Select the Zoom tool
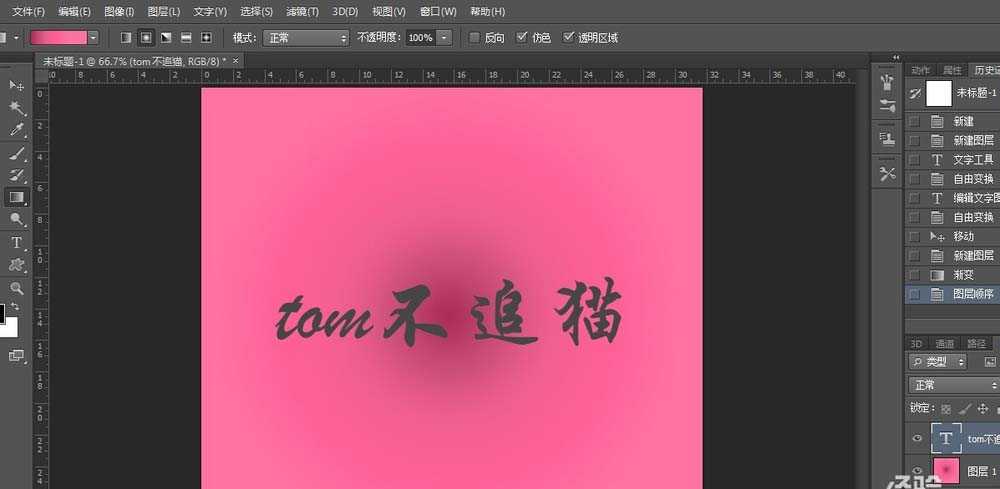 pyautogui.click(x=17, y=288)
